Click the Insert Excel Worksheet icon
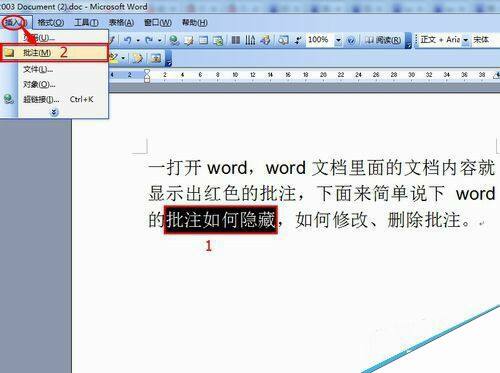The width and height of the screenshot is (500, 373). 218,40
